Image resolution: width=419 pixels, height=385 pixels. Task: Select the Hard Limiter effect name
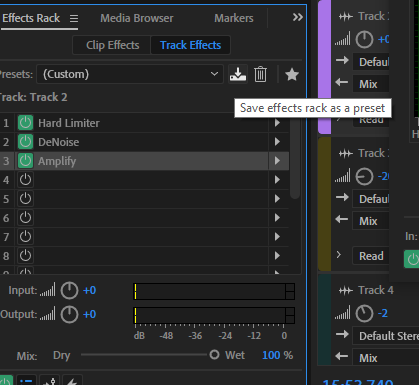(x=69, y=123)
